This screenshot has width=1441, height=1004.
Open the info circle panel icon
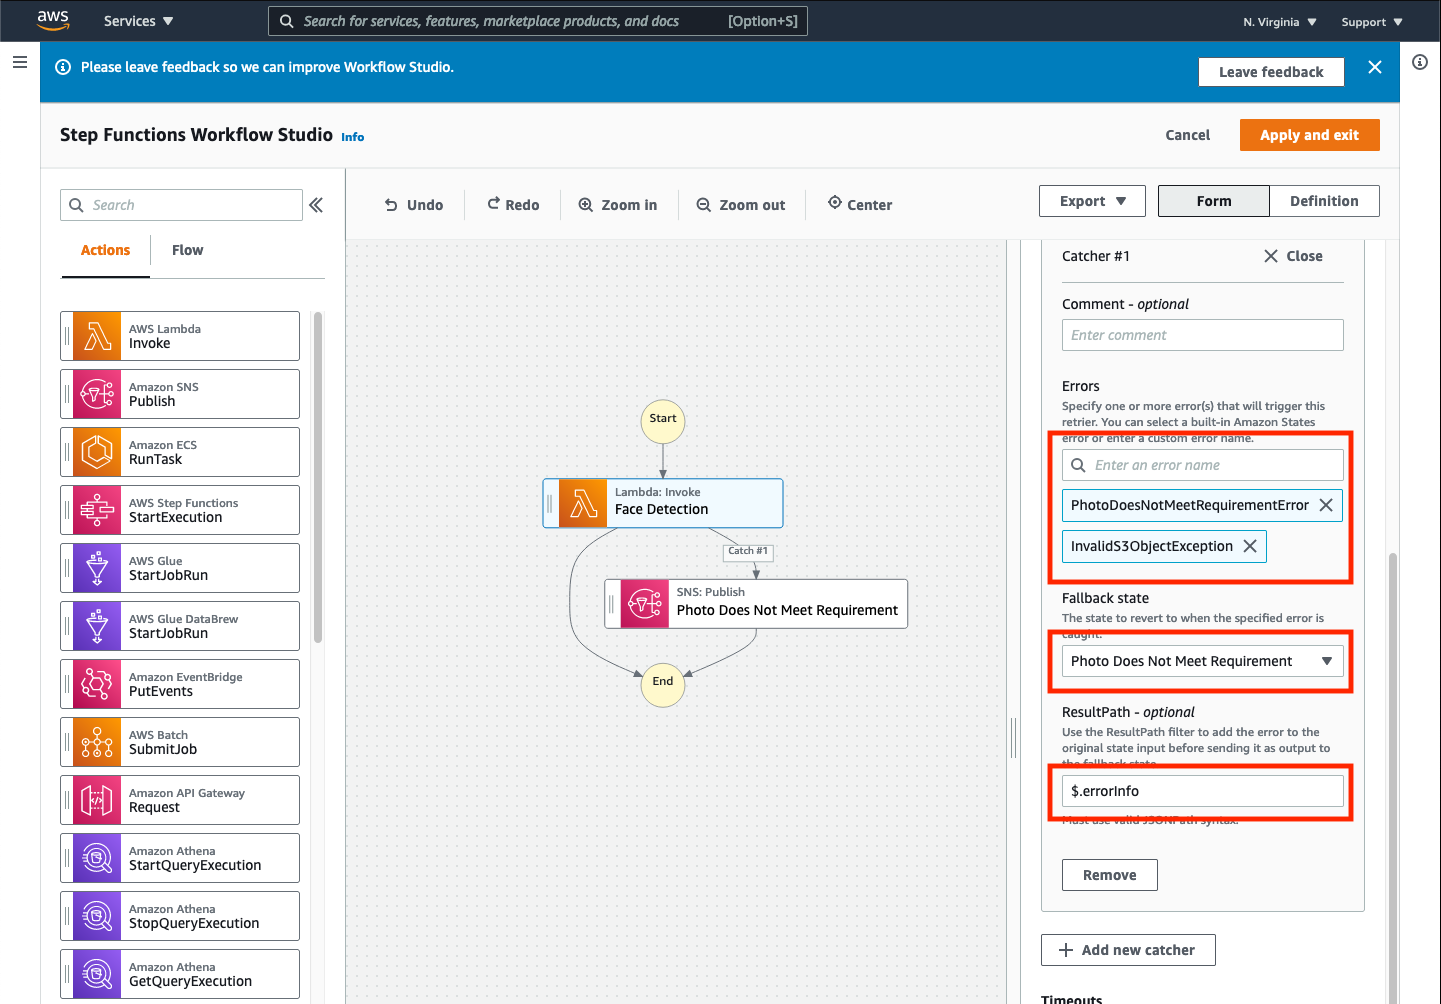1420,62
